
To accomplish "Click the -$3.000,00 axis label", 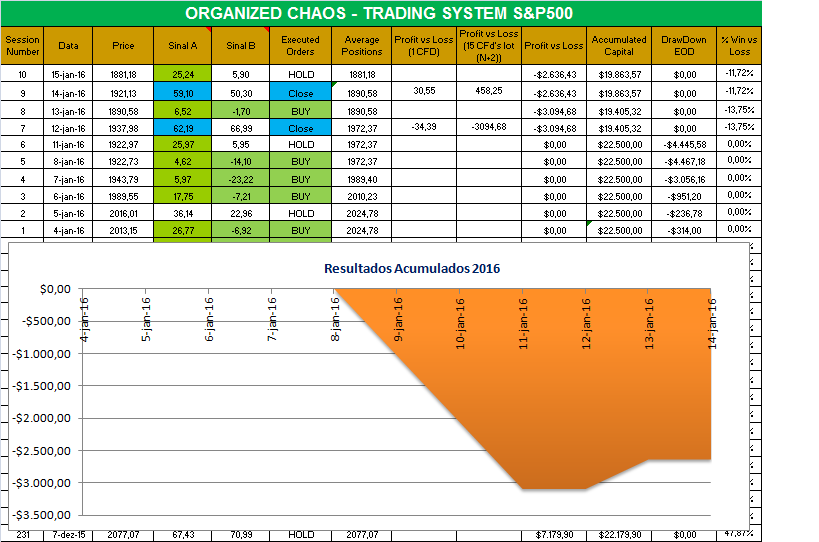I will (42, 483).
